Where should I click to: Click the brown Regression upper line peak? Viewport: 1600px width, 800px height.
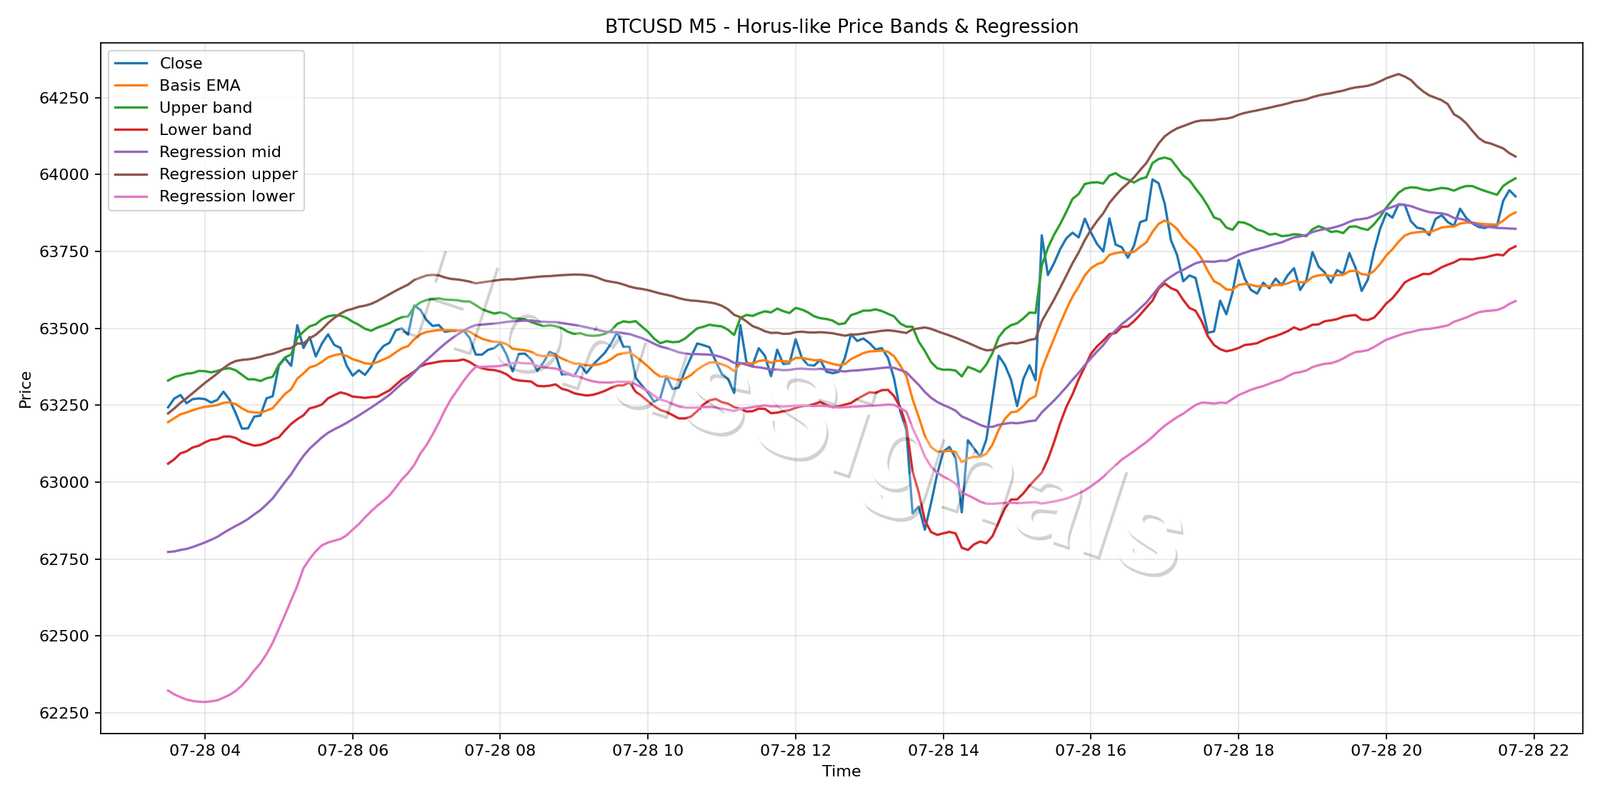(x=1398, y=74)
